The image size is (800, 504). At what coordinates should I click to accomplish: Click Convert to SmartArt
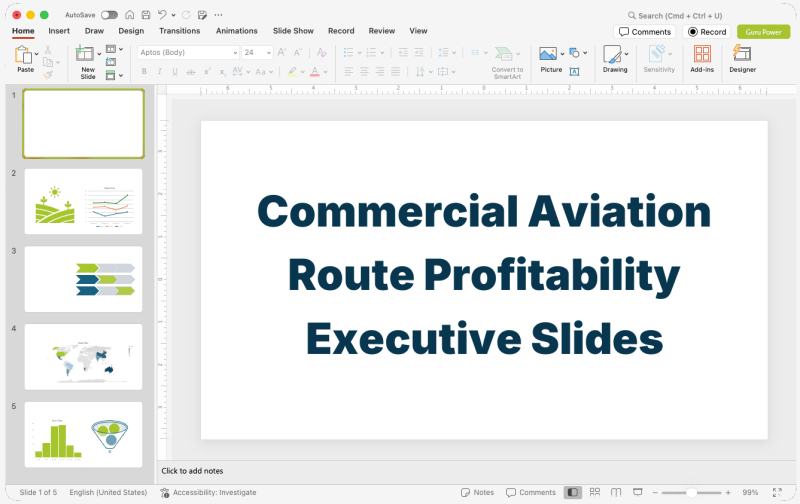507,62
